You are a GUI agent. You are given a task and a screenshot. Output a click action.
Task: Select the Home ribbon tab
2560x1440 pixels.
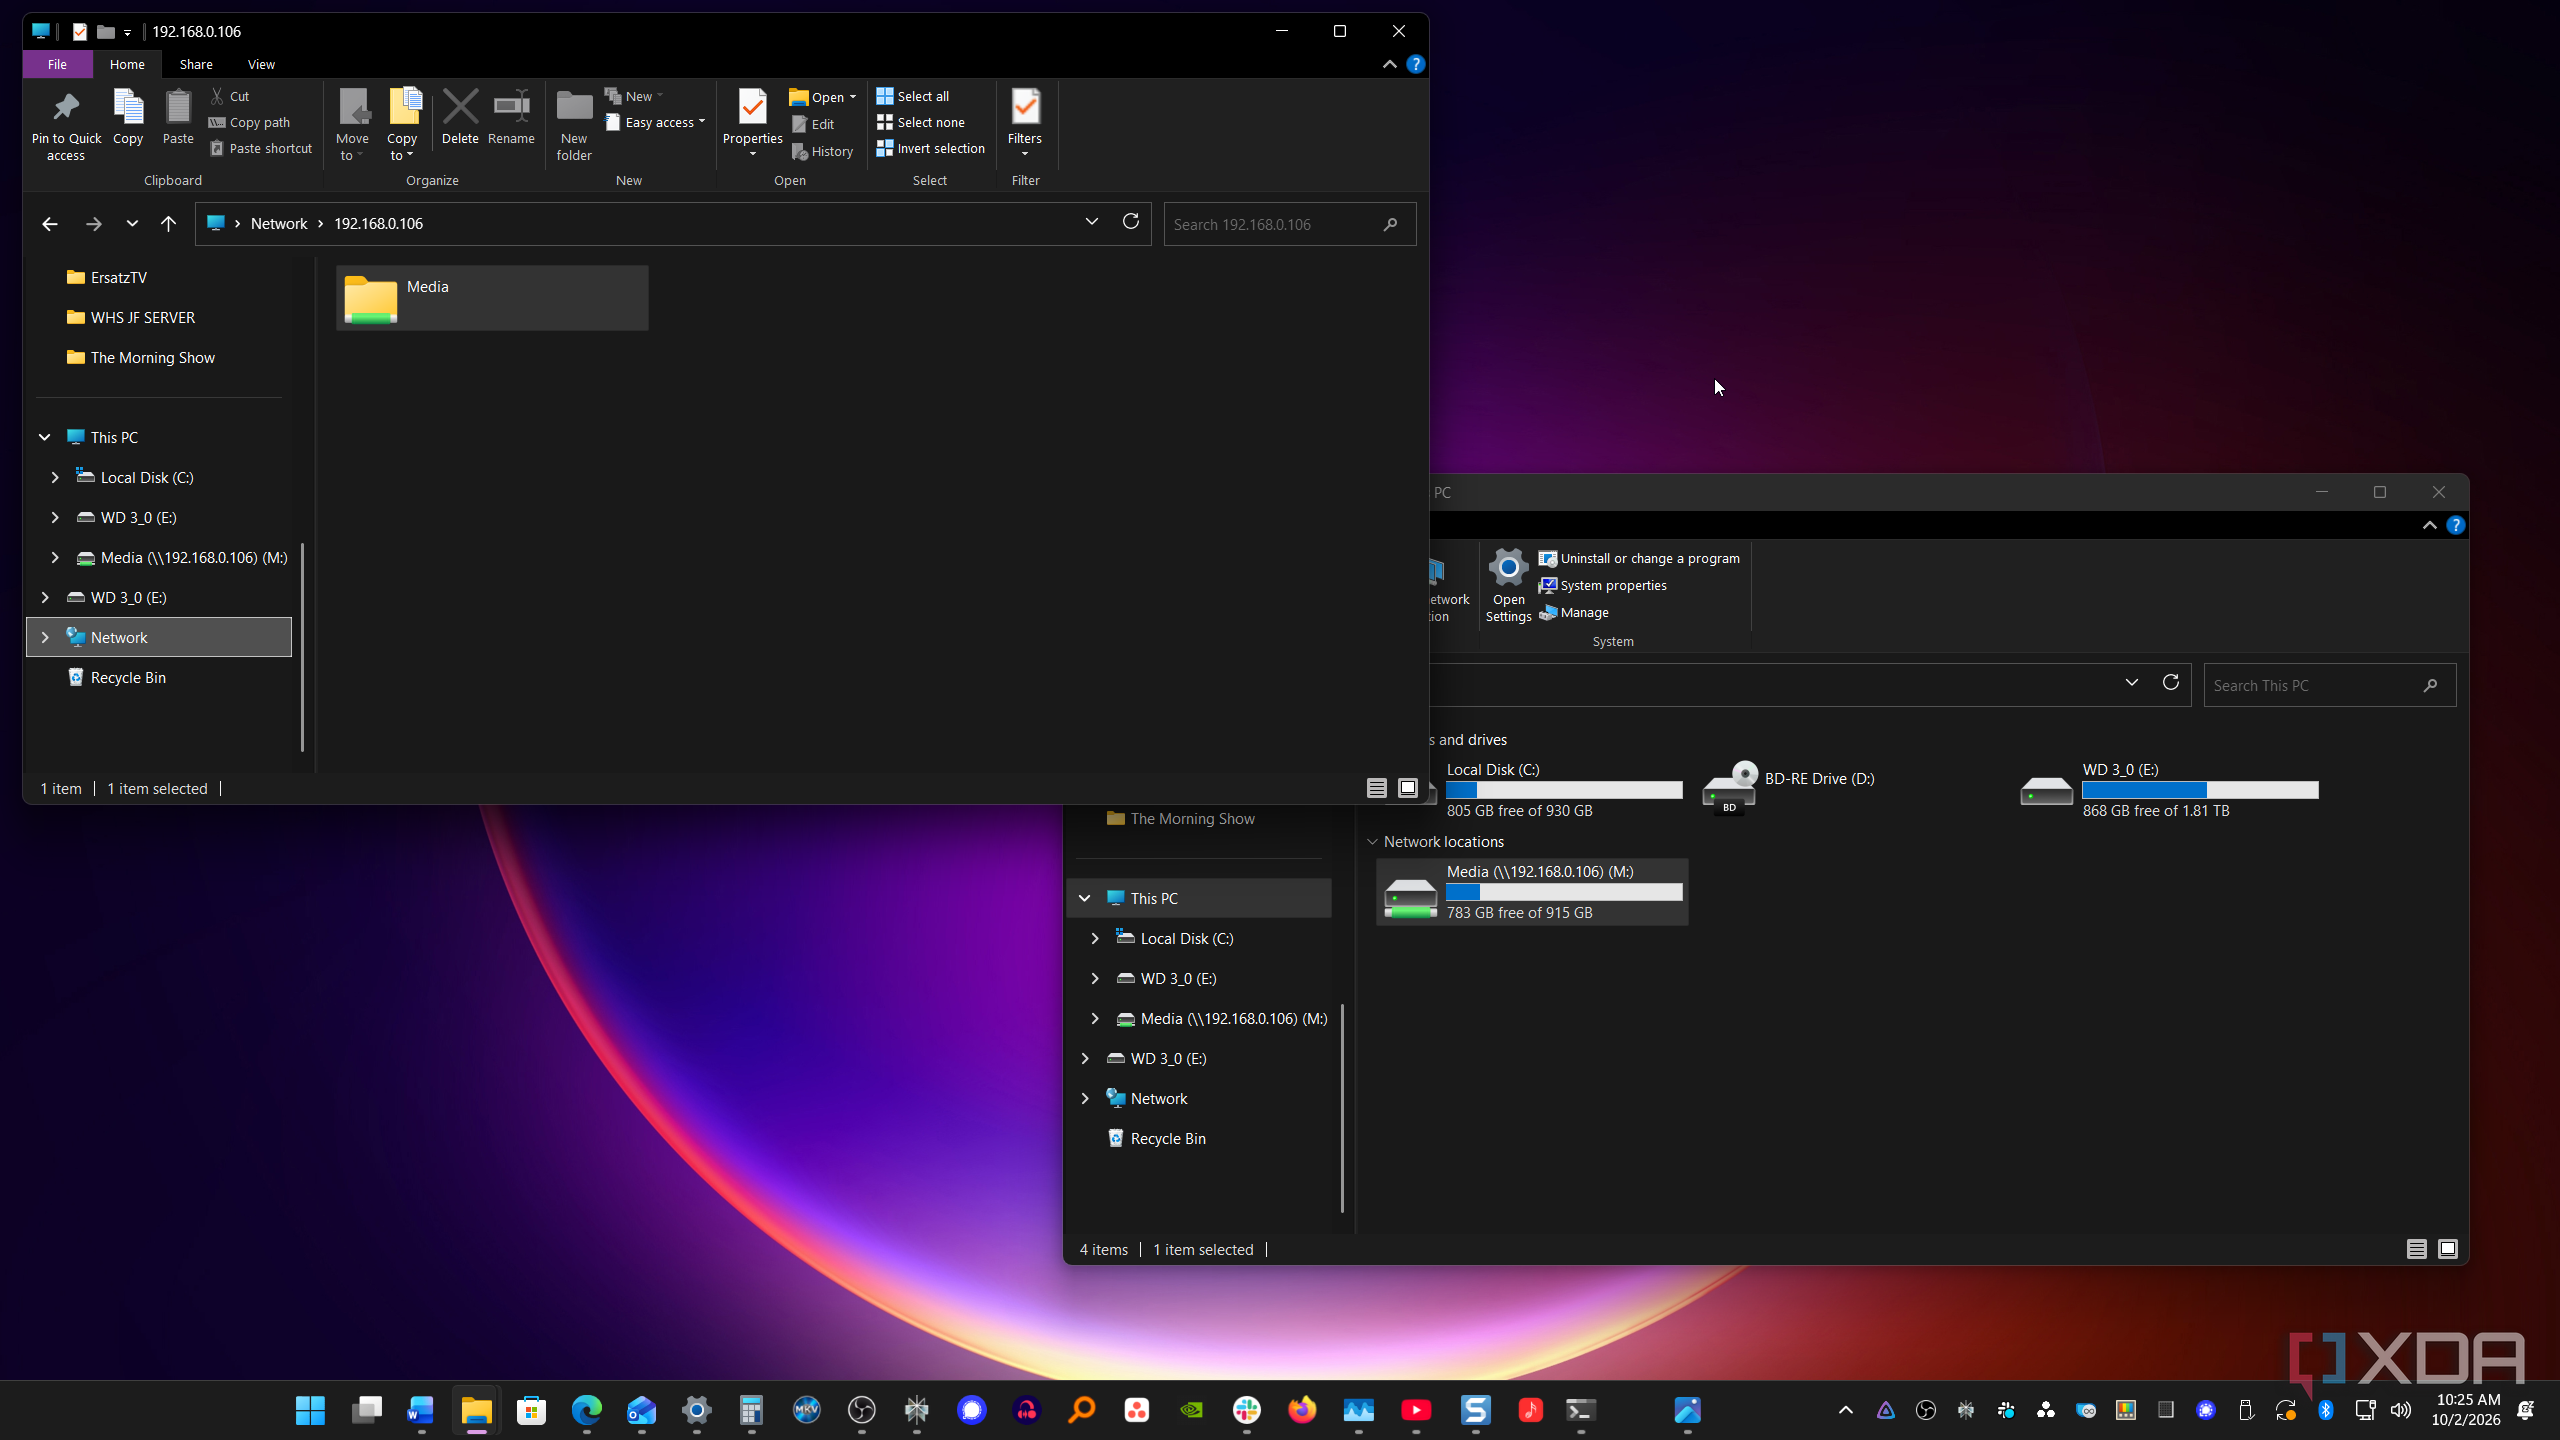click(x=127, y=64)
